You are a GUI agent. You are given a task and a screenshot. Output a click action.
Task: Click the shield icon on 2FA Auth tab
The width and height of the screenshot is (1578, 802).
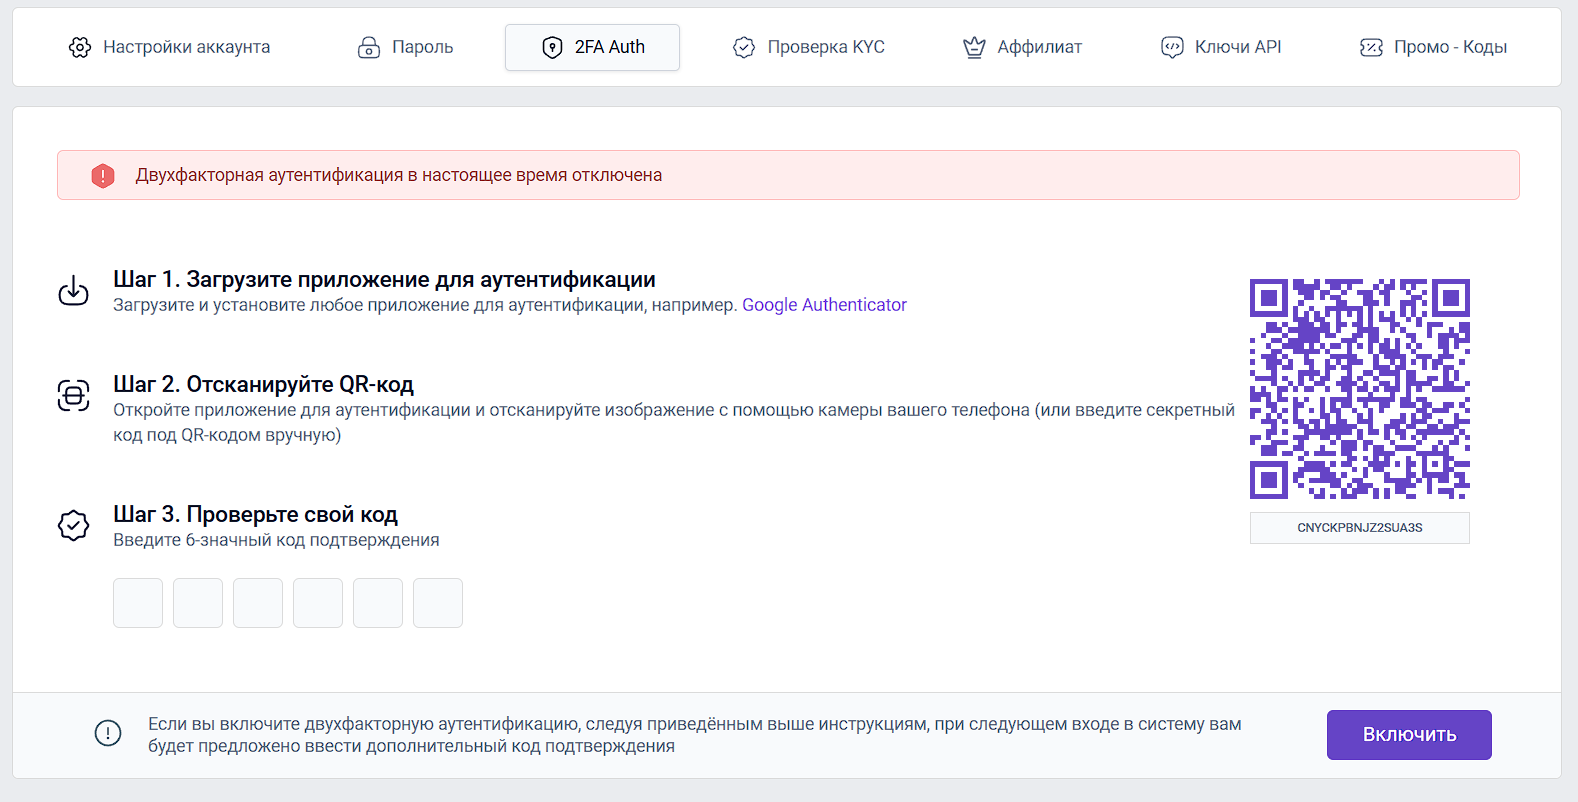(552, 47)
